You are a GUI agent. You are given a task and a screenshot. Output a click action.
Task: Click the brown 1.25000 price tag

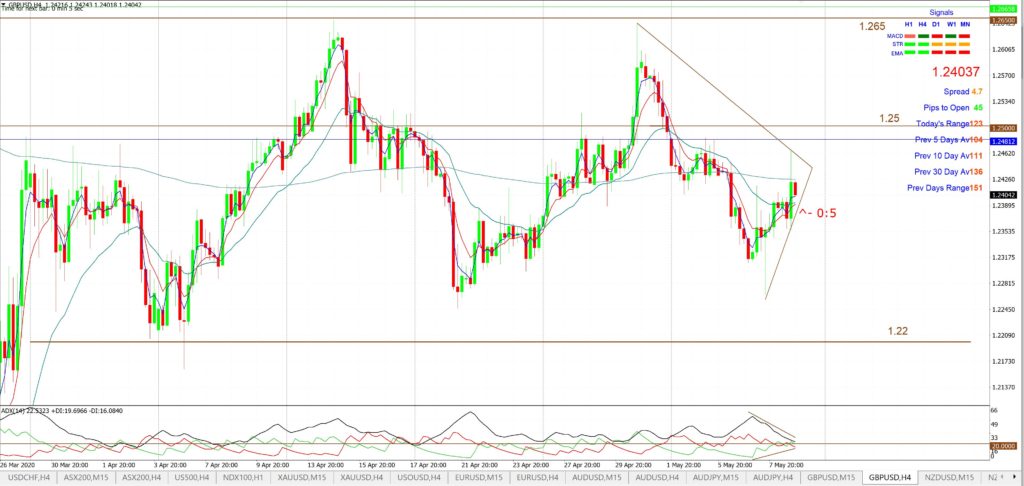pos(1002,129)
